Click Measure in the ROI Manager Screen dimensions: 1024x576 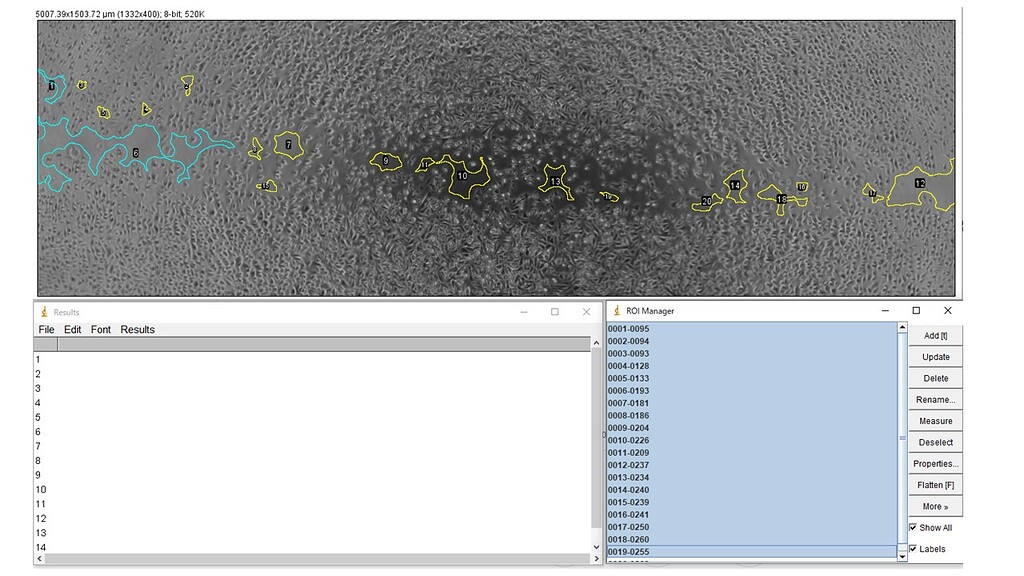pyautogui.click(x=935, y=420)
